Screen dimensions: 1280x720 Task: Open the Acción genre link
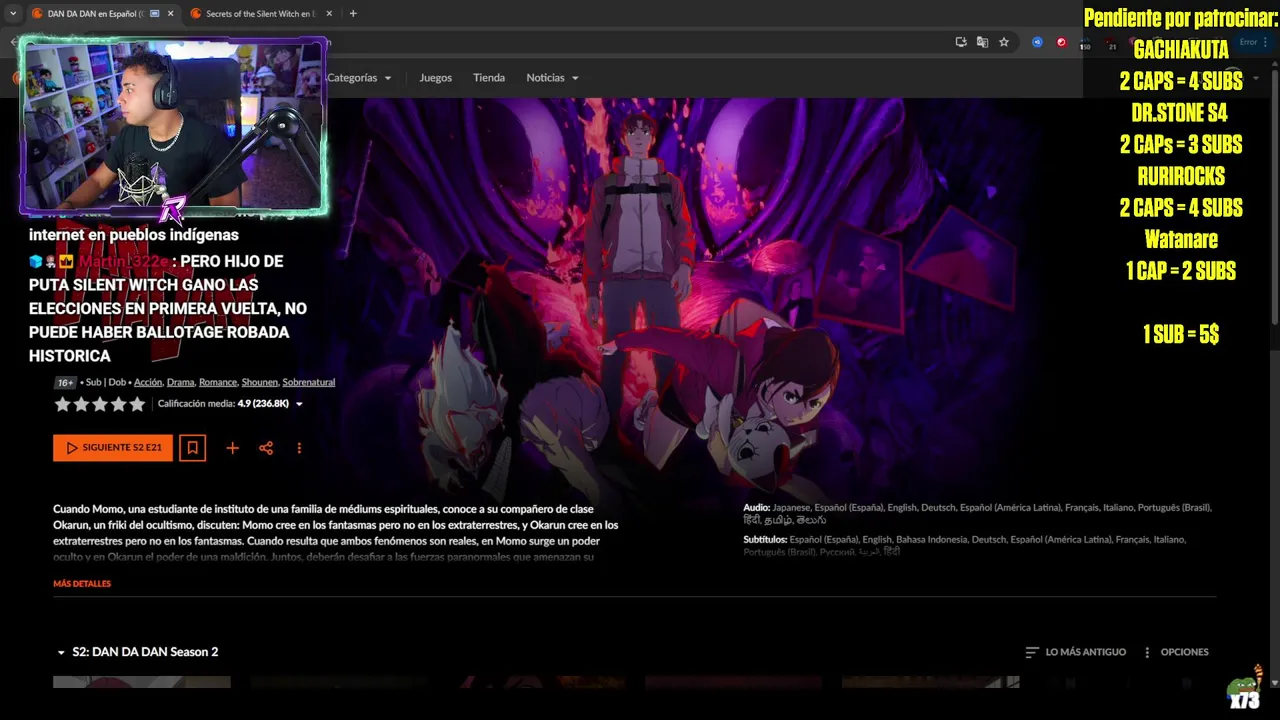point(148,382)
